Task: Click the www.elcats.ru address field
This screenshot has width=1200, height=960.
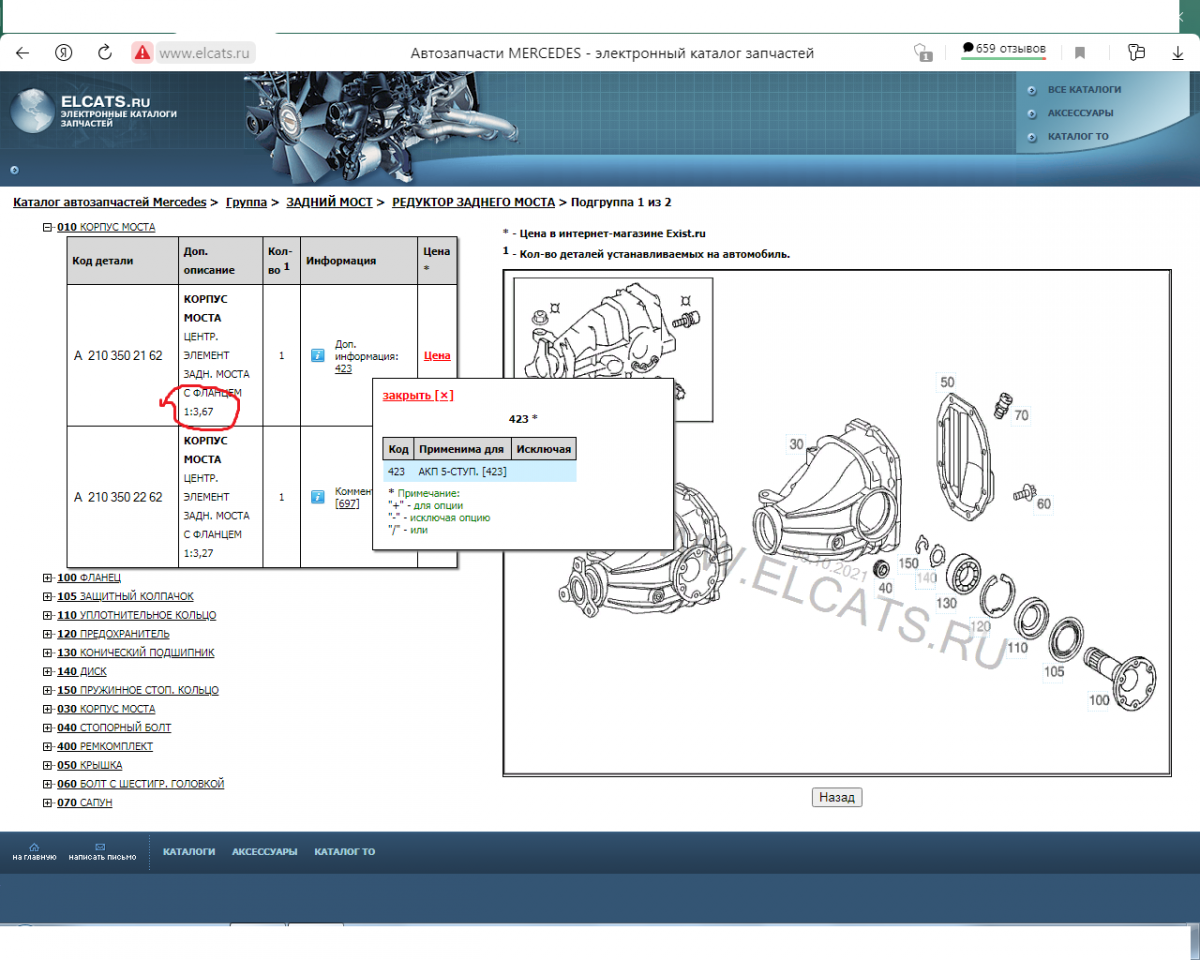Action: click(x=205, y=53)
